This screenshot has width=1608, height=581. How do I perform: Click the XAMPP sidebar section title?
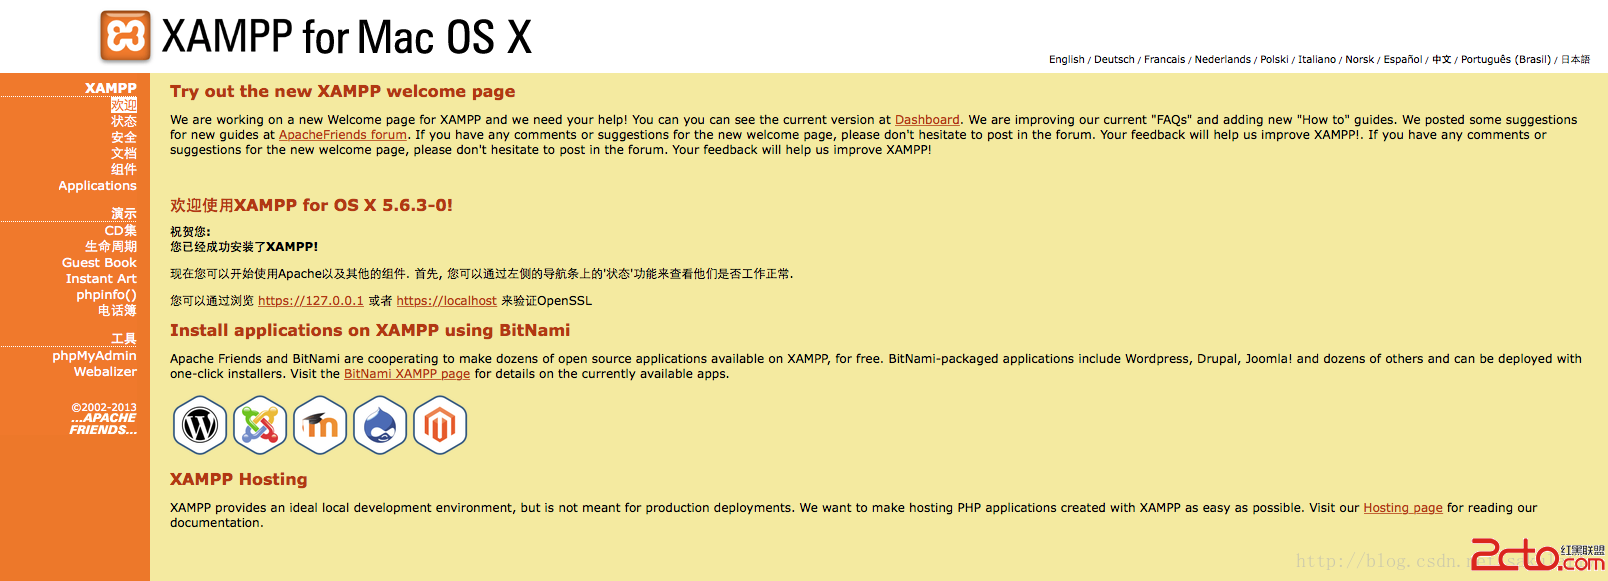(x=111, y=88)
